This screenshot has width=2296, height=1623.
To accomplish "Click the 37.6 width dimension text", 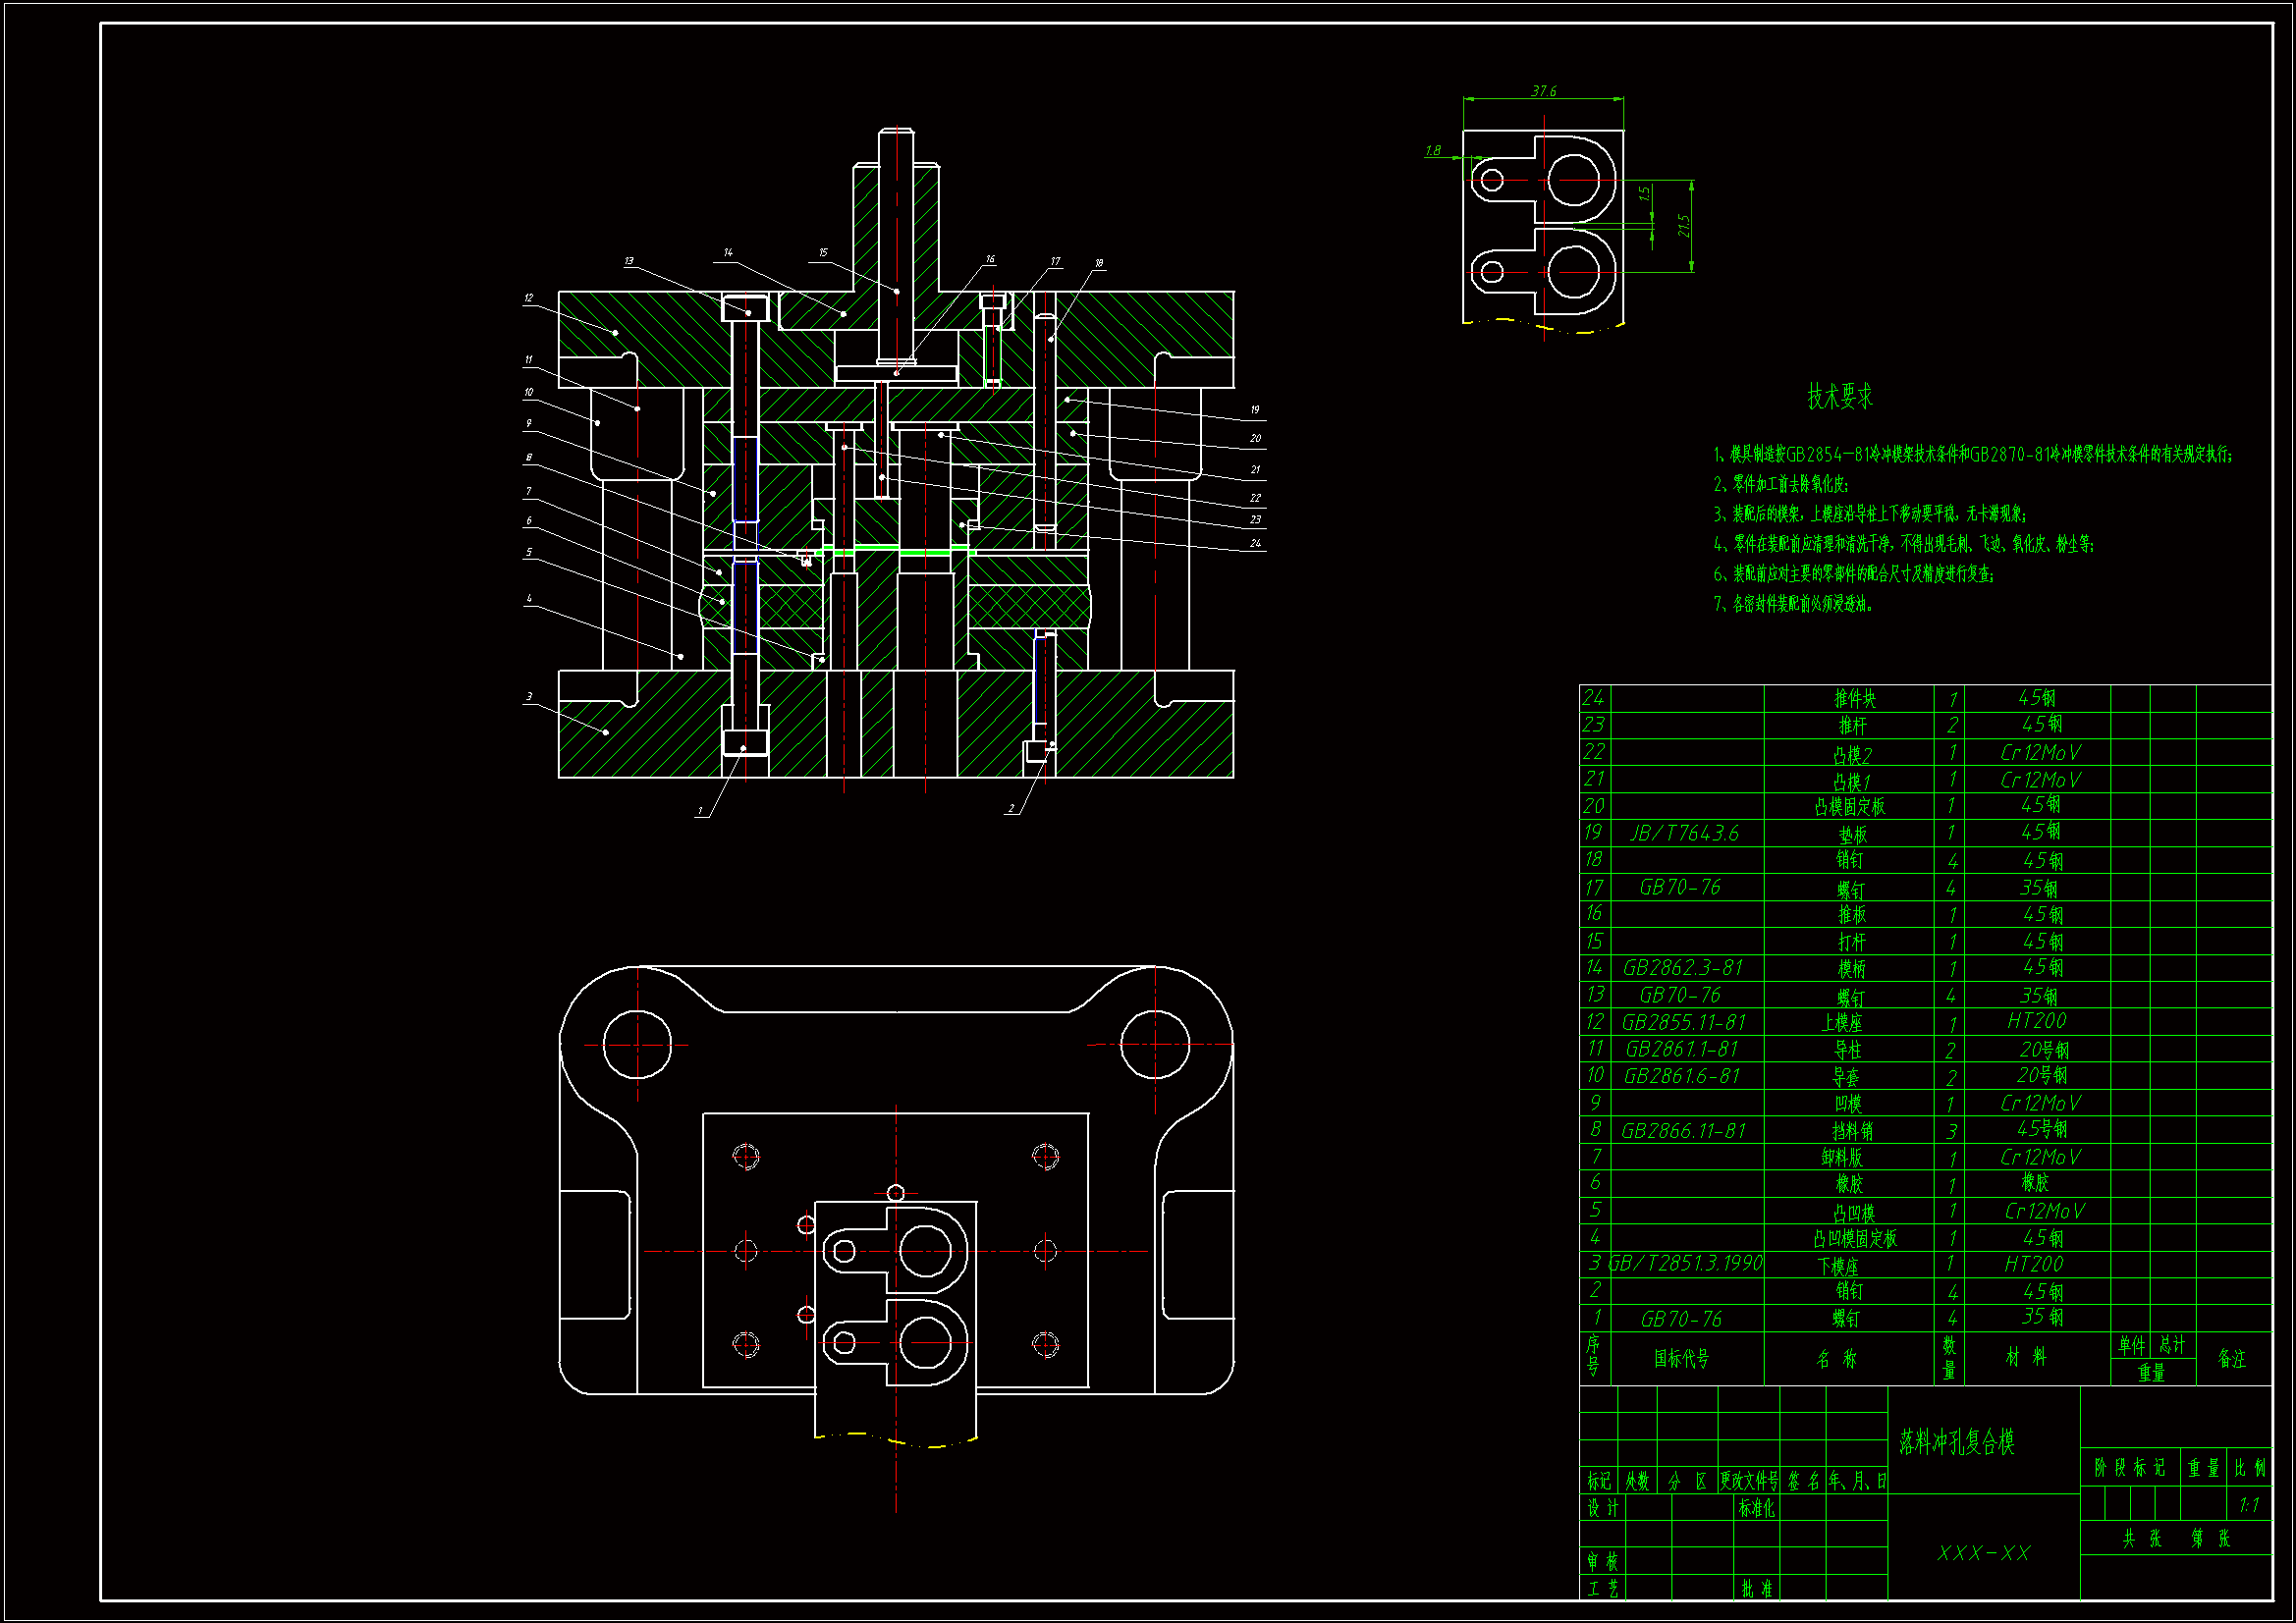I will tap(1543, 91).
